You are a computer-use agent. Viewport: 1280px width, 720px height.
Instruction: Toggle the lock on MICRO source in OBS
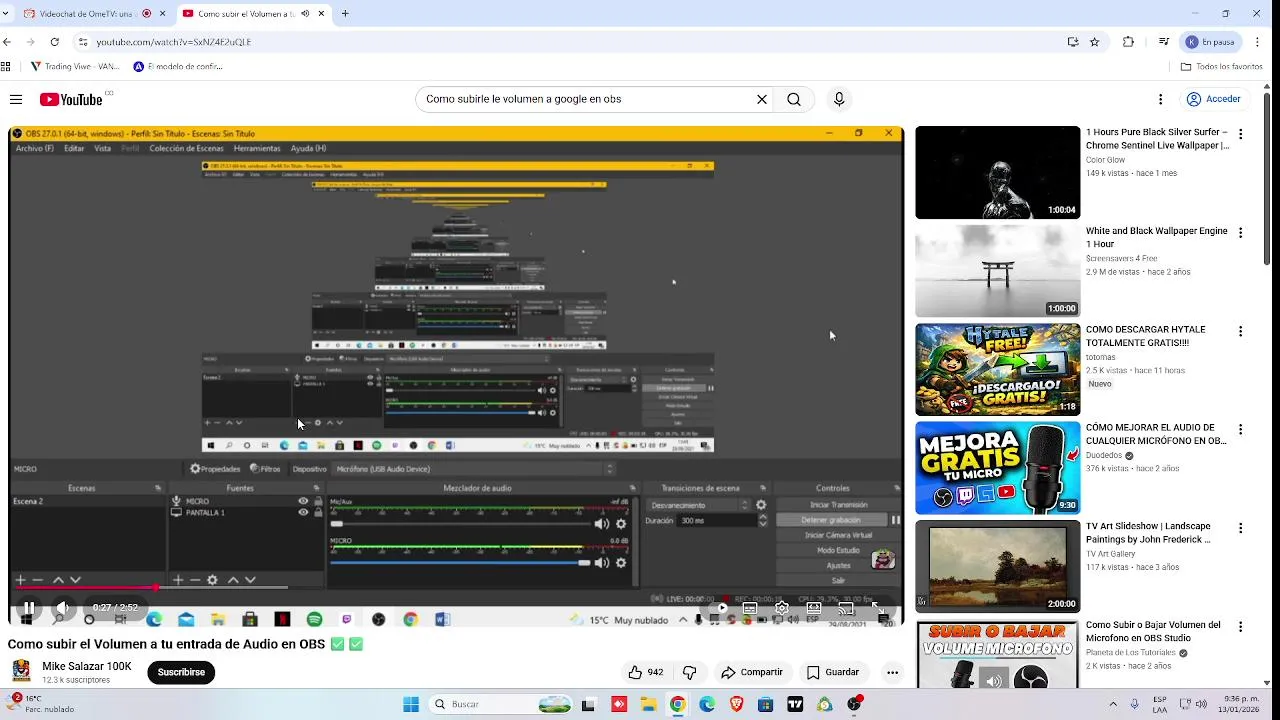318,501
